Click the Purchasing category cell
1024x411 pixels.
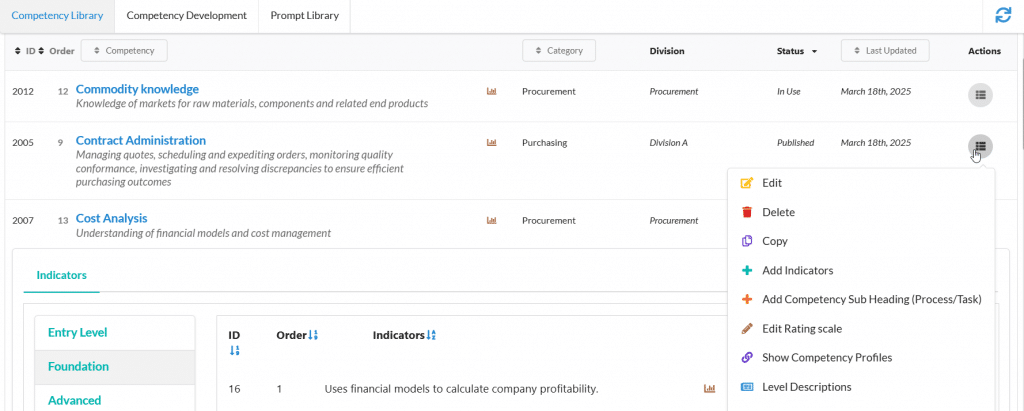tap(545, 142)
